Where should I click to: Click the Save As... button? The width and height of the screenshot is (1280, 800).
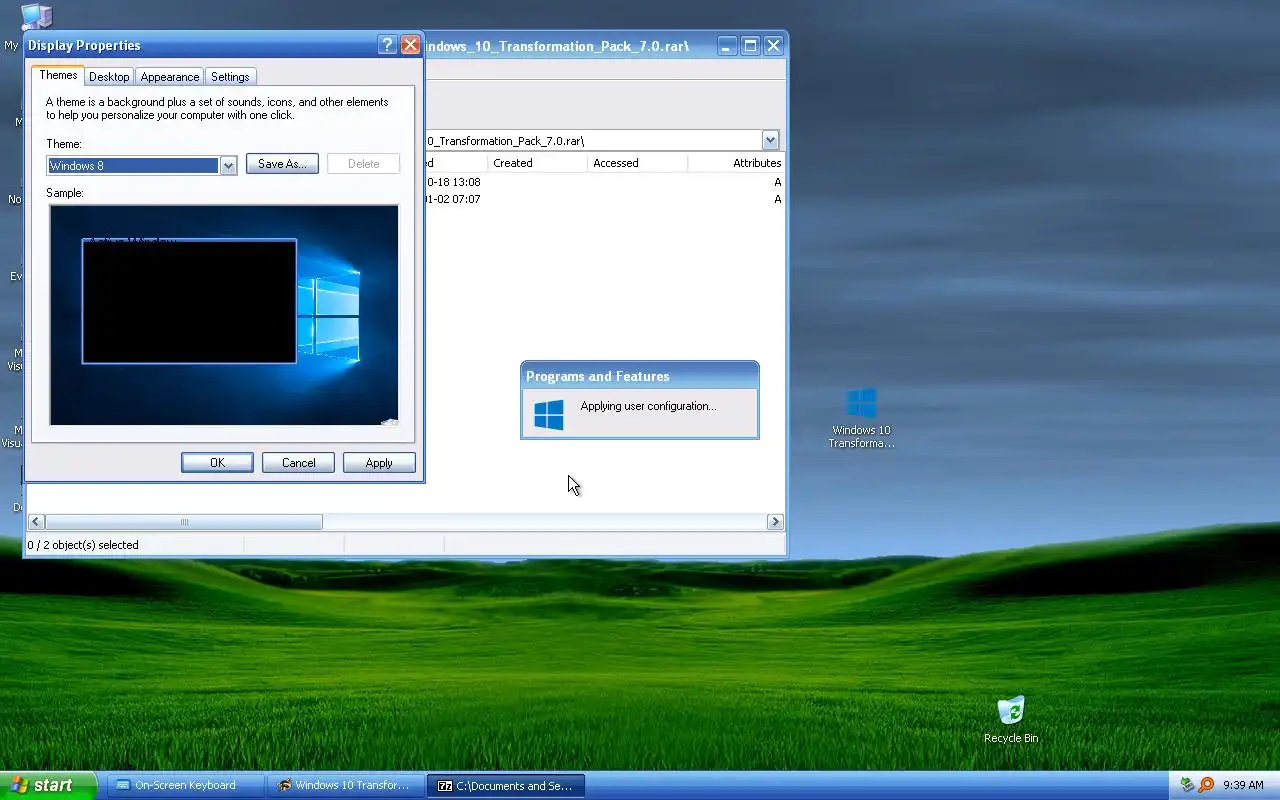pos(282,164)
